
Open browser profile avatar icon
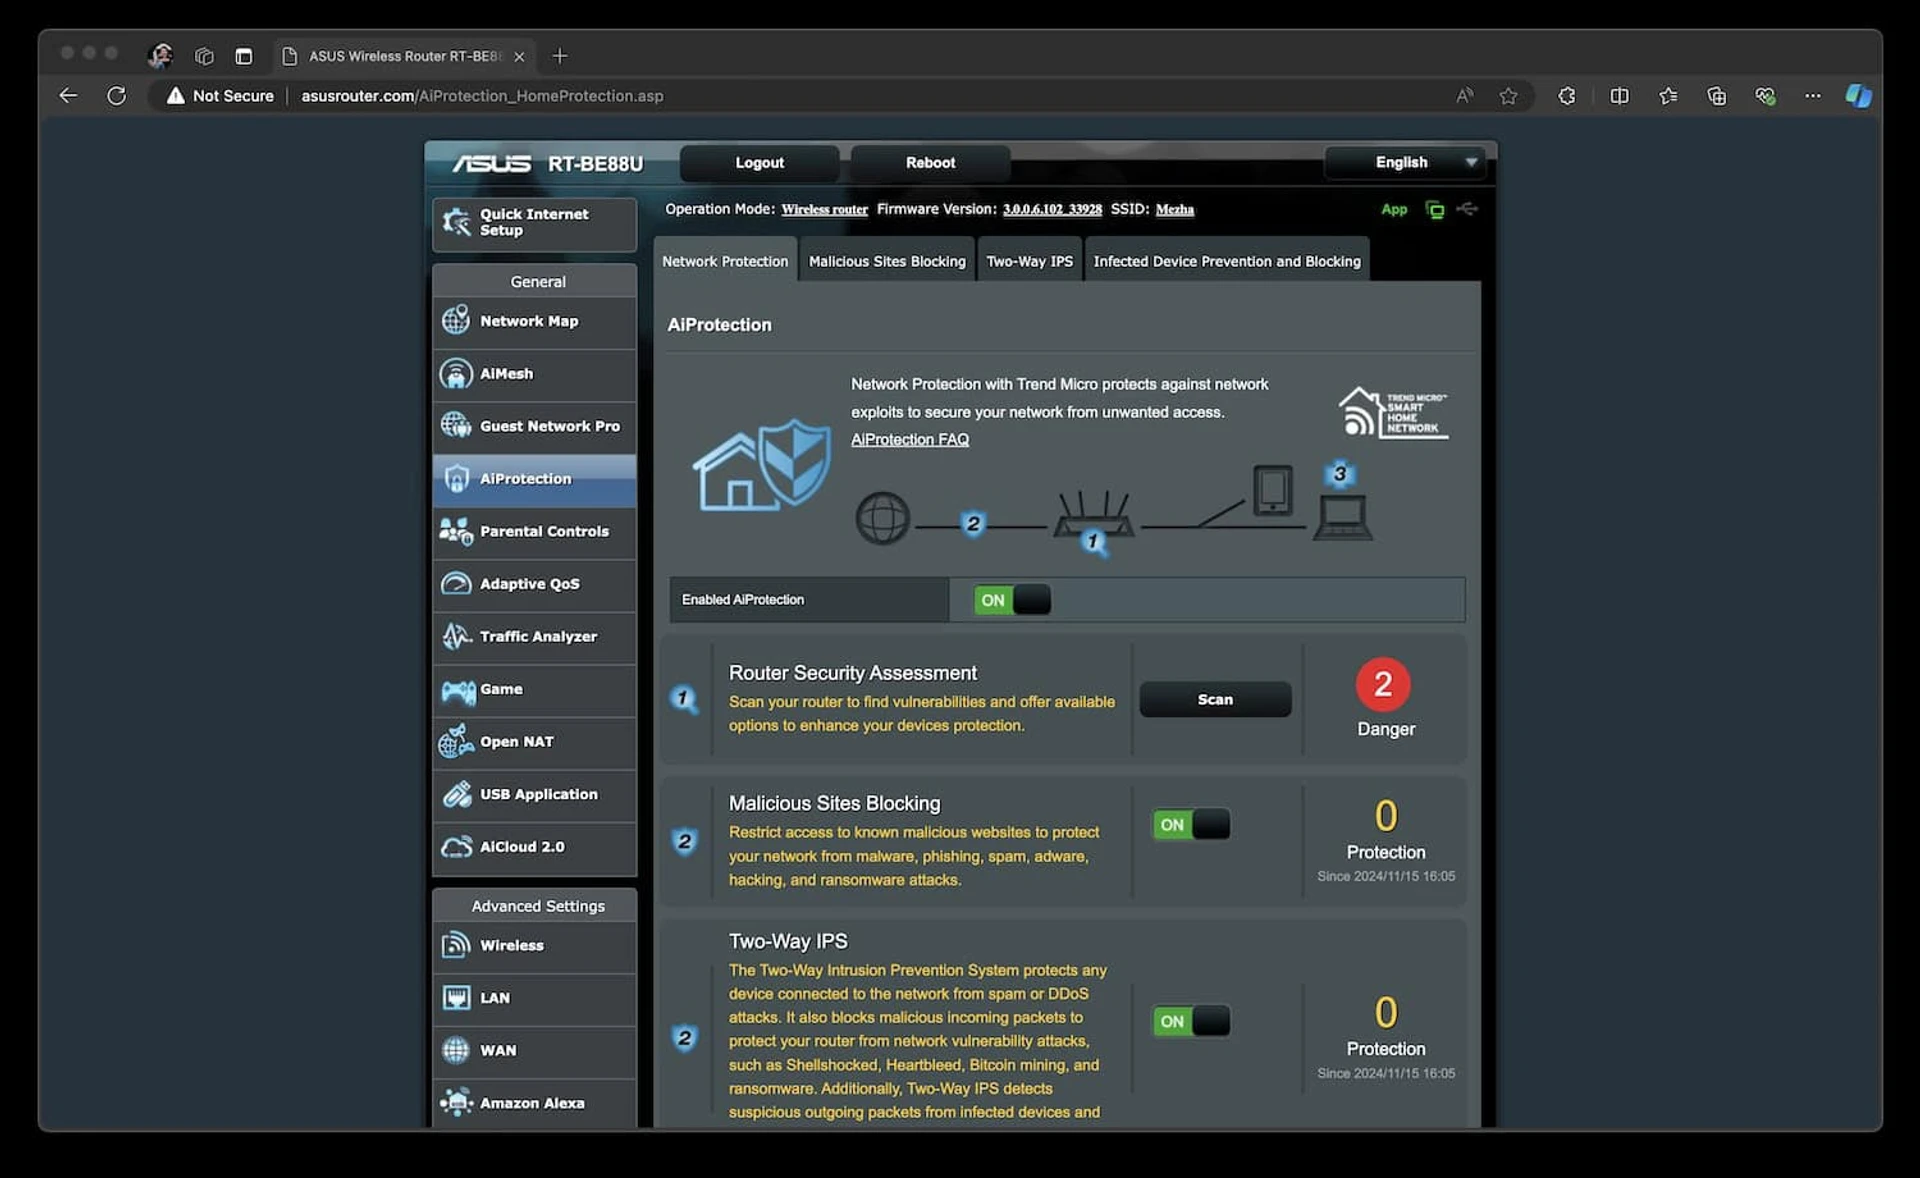159,56
